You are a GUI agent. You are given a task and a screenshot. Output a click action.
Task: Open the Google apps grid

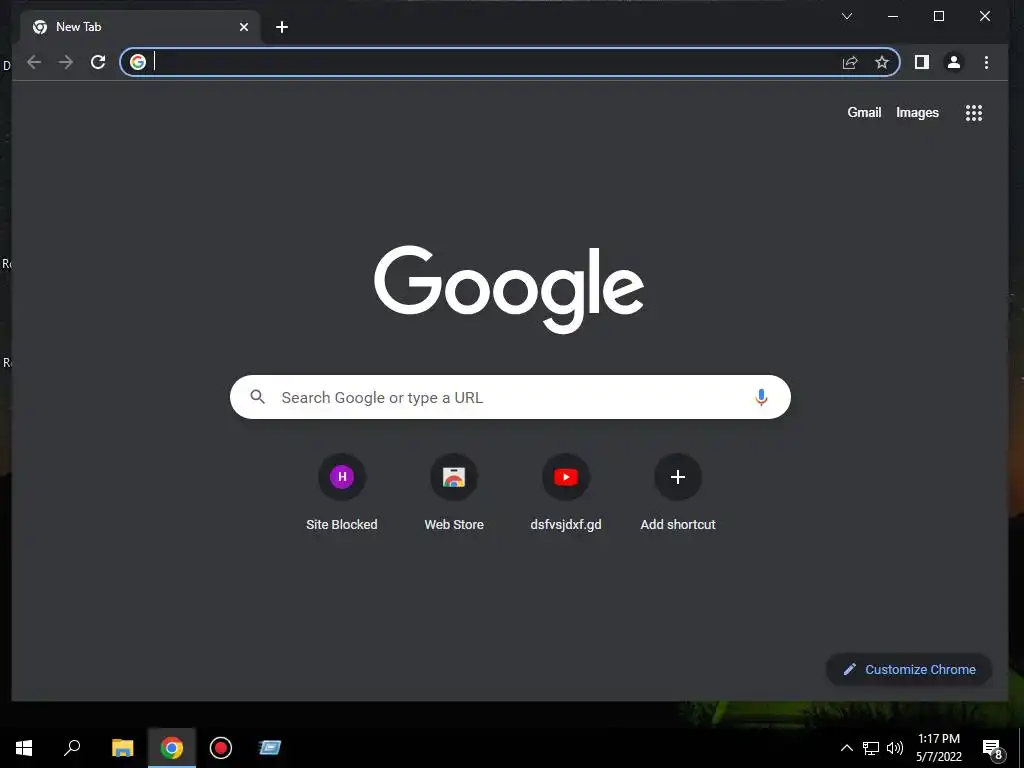click(x=974, y=113)
